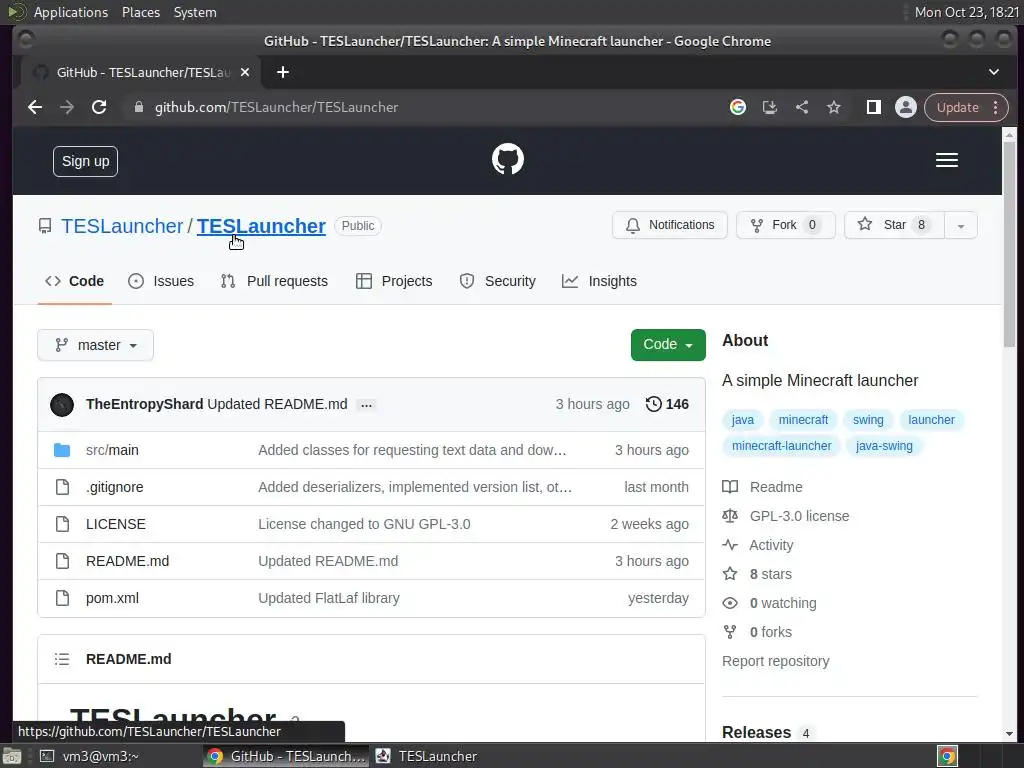The height and width of the screenshot is (768, 1024).
Task: Click TheEntropyShard's avatar image
Action: tap(62, 405)
